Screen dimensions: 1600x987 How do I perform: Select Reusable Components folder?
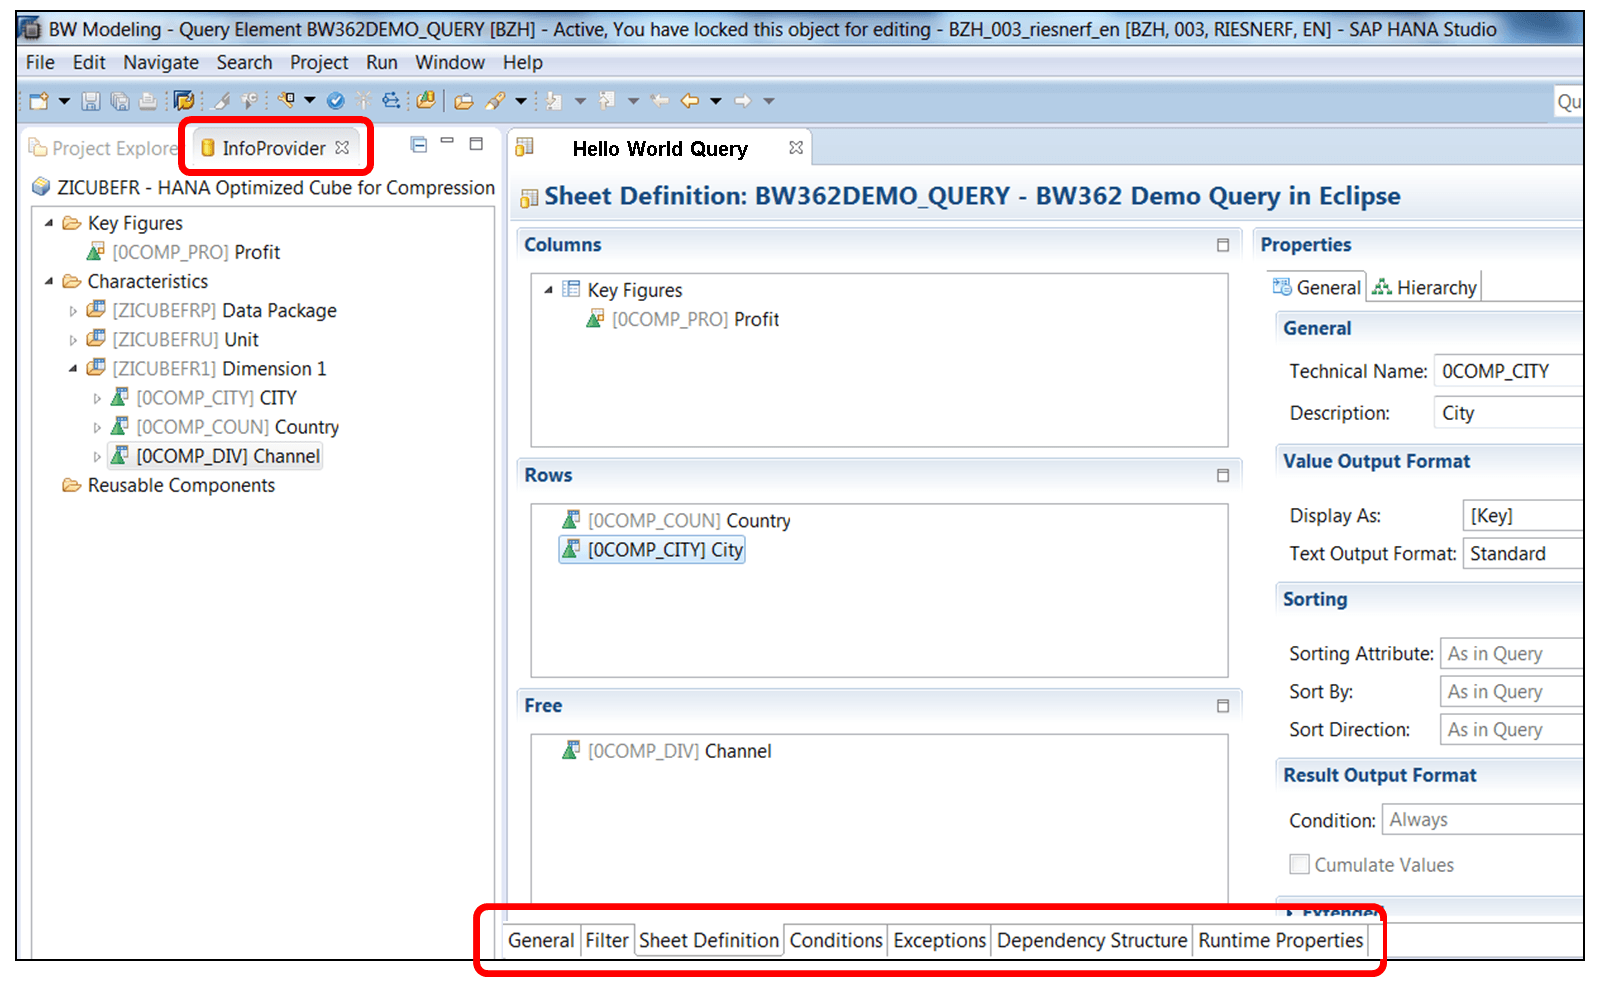pyautogui.click(x=168, y=486)
